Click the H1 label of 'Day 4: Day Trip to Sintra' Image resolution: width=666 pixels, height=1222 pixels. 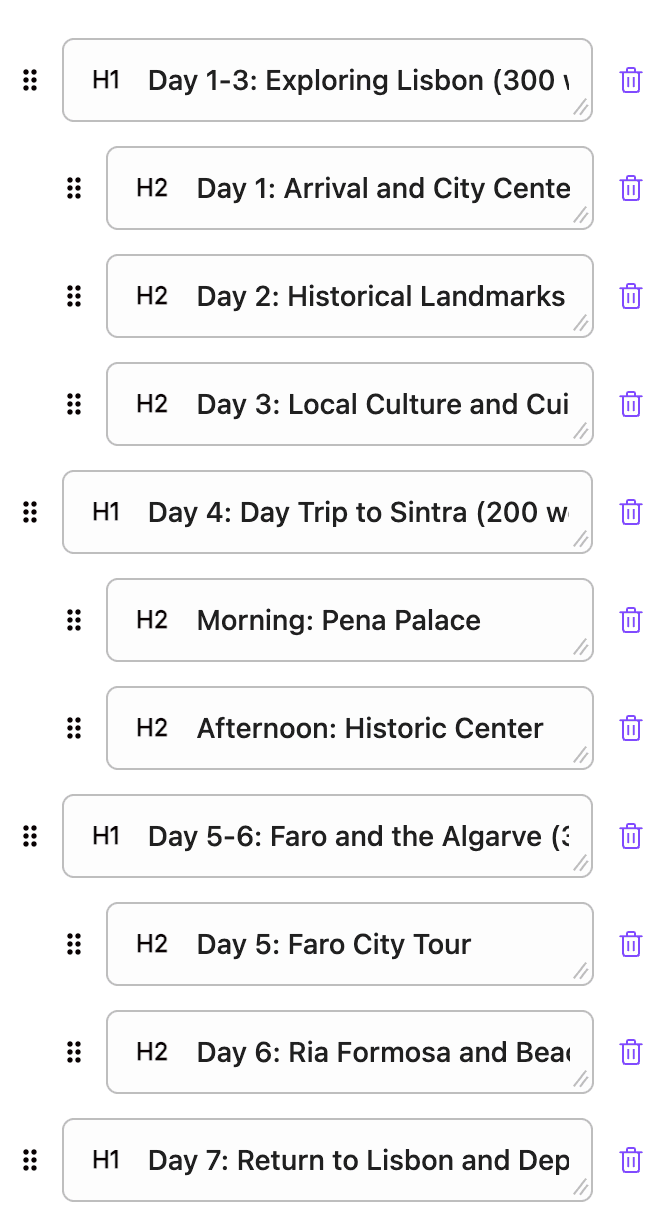point(106,512)
